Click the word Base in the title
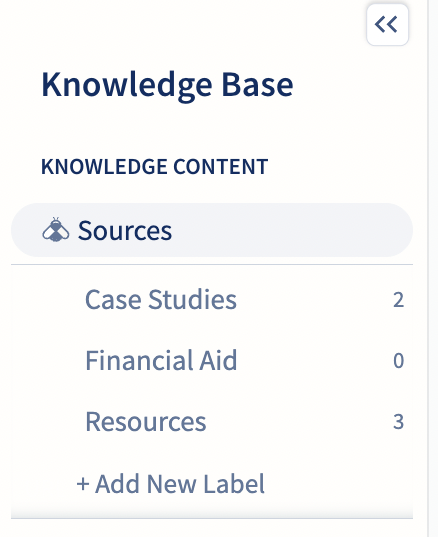The height and width of the screenshot is (537, 438). pos(257,84)
